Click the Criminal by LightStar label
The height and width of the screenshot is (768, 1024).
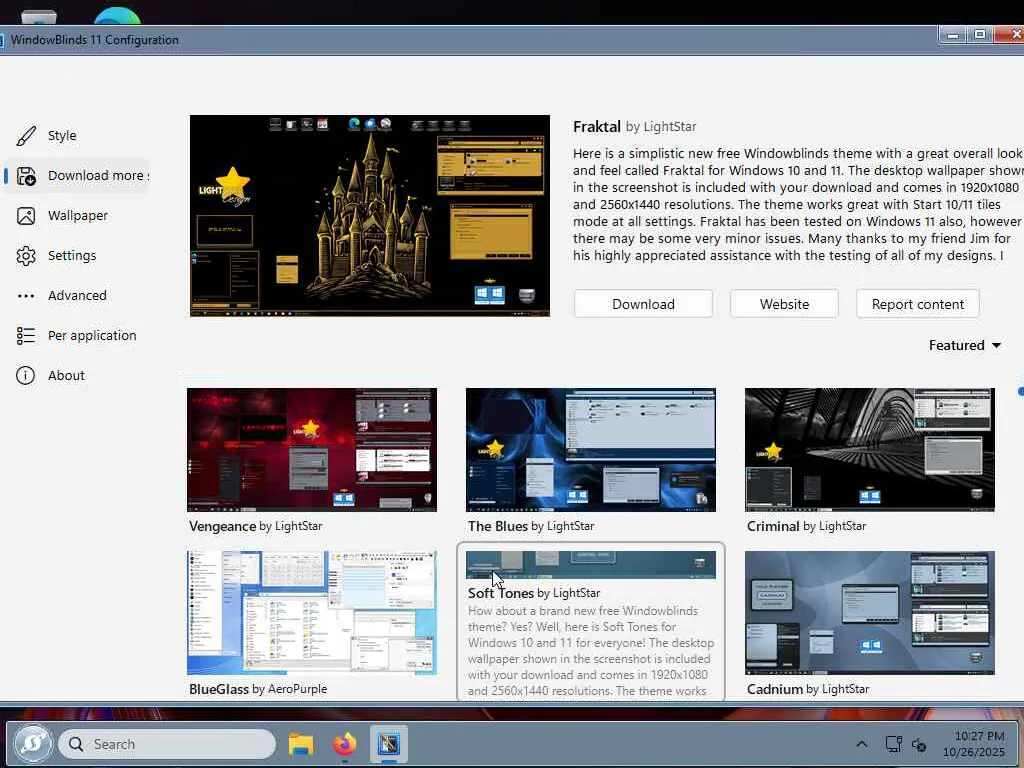[807, 526]
